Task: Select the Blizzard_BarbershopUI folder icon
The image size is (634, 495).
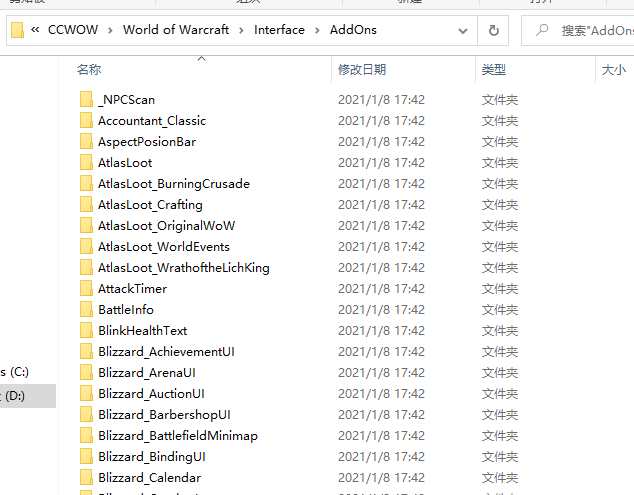Action: coord(86,415)
